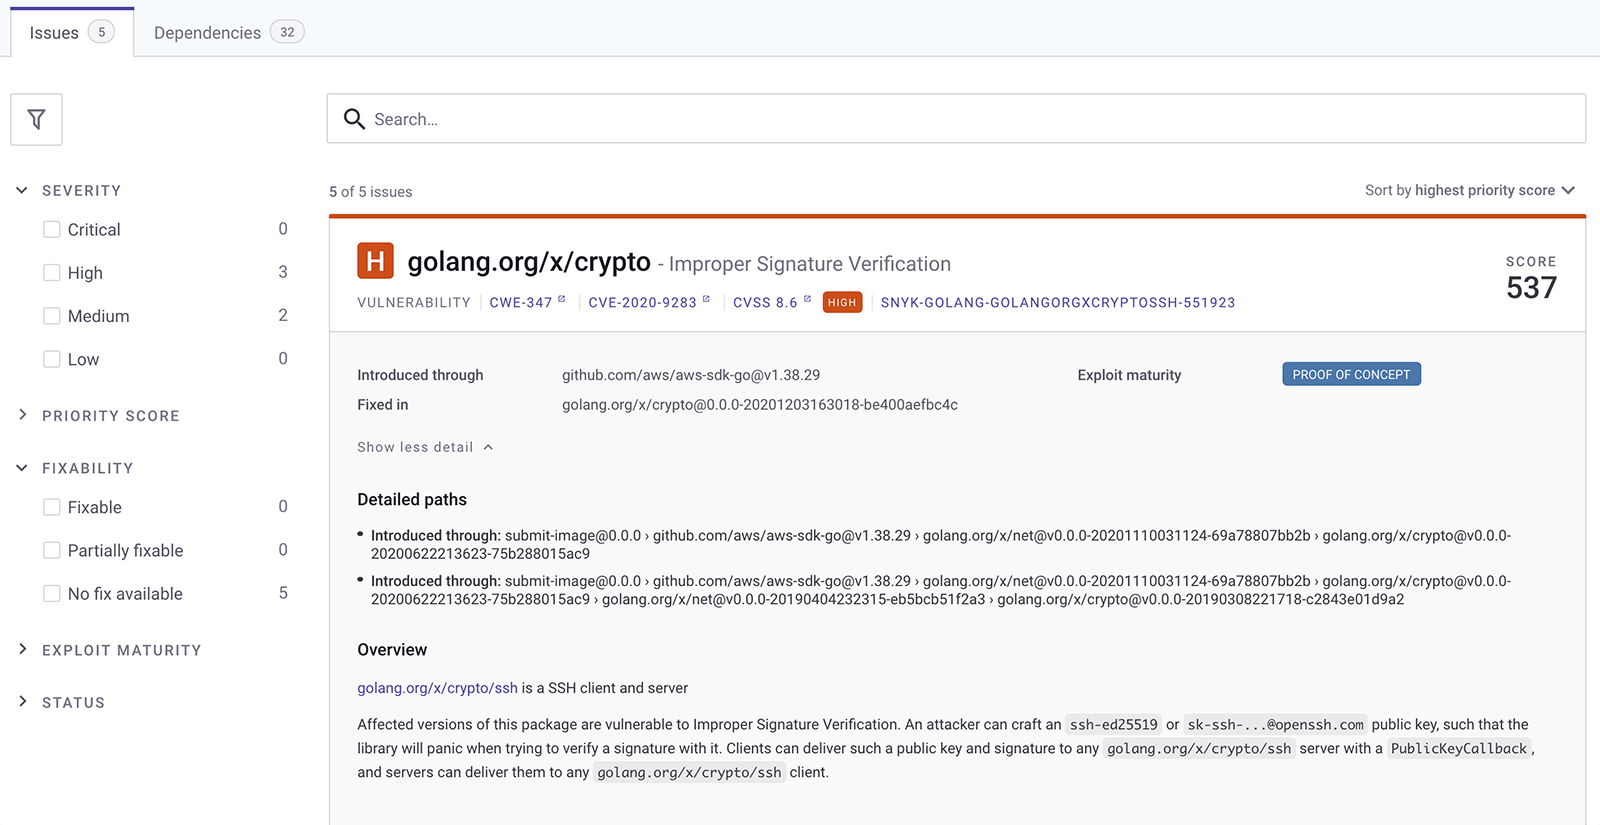Switch to the Dependencies tab
1600x825 pixels.
pyautogui.click(x=228, y=33)
